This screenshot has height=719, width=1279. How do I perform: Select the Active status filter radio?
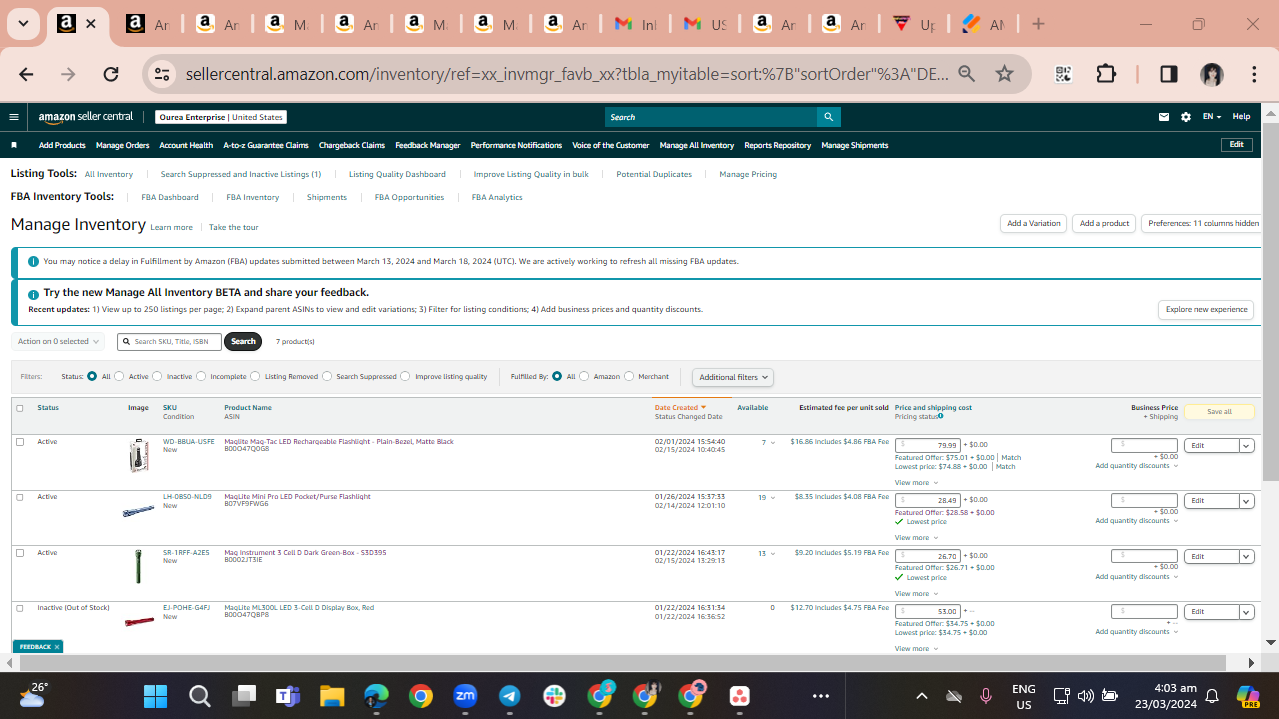119,377
